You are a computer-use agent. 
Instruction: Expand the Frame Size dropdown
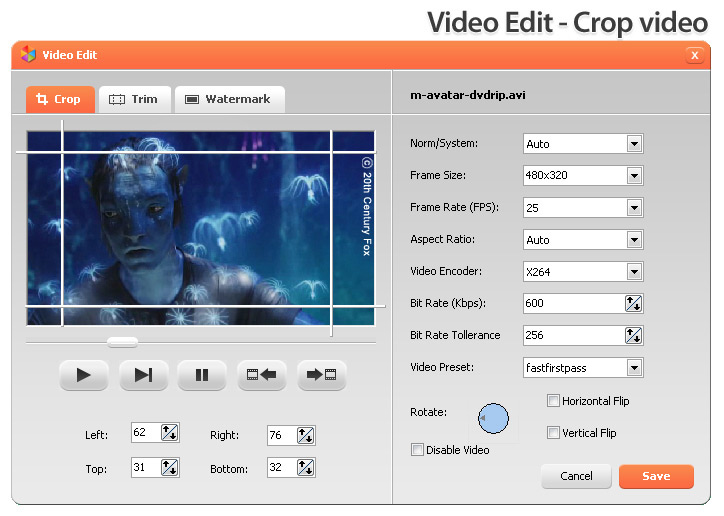634,175
